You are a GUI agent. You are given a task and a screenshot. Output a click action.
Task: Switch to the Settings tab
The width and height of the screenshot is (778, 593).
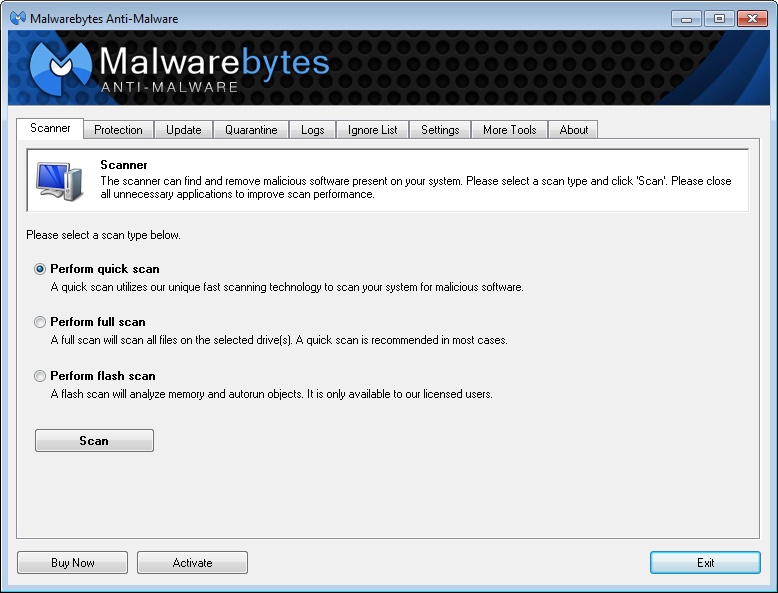pos(440,130)
